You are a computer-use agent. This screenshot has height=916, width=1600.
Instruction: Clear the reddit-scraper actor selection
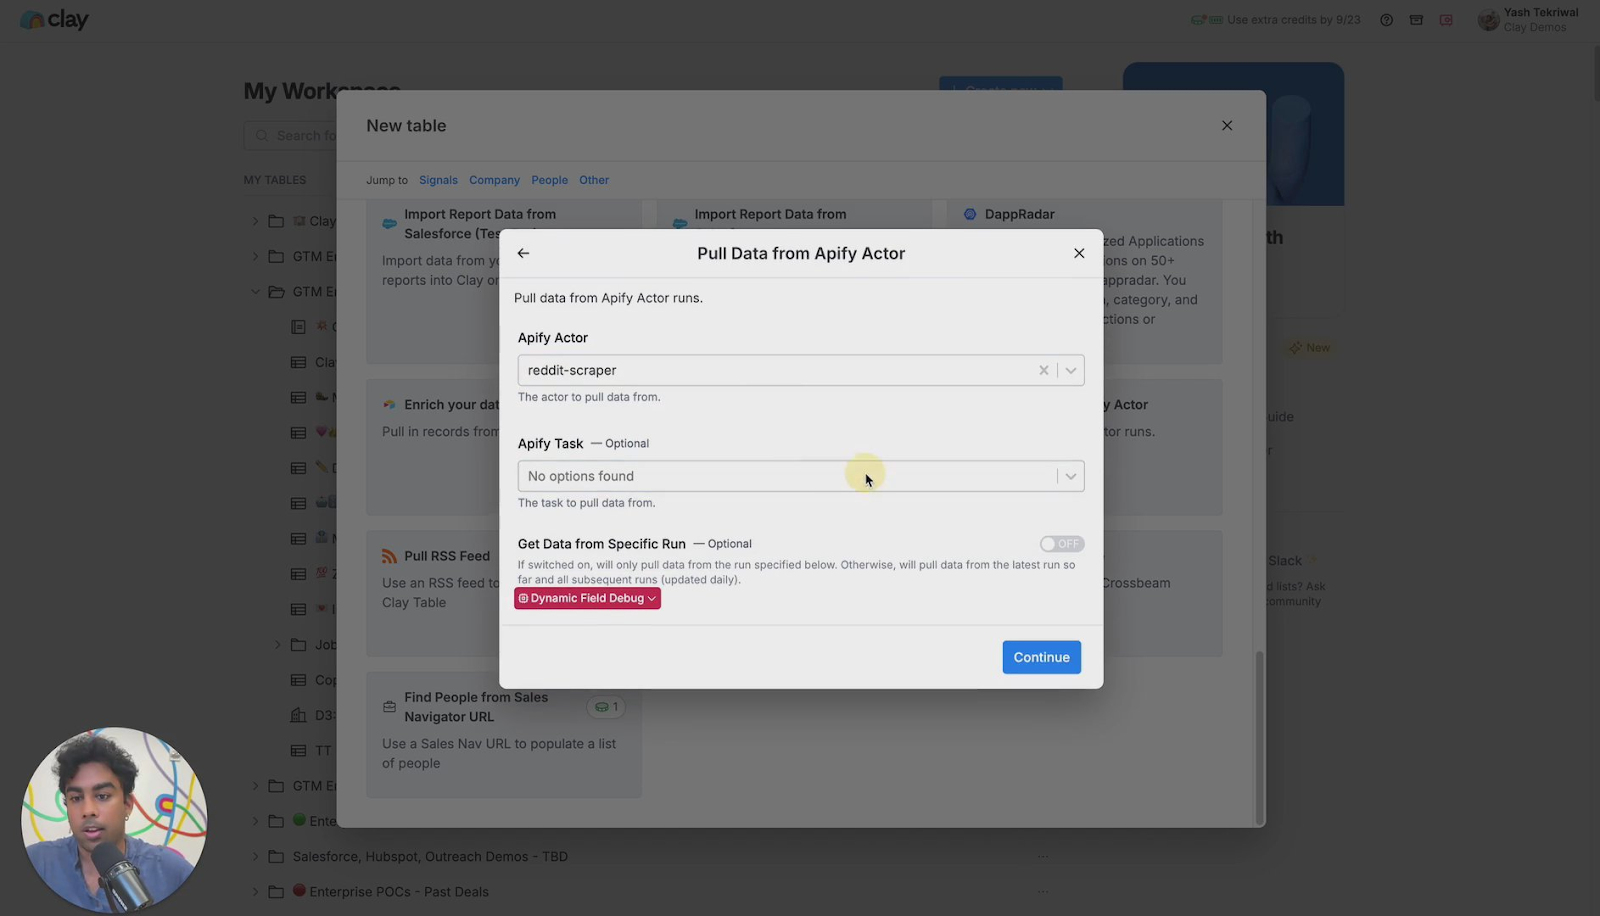point(1043,370)
